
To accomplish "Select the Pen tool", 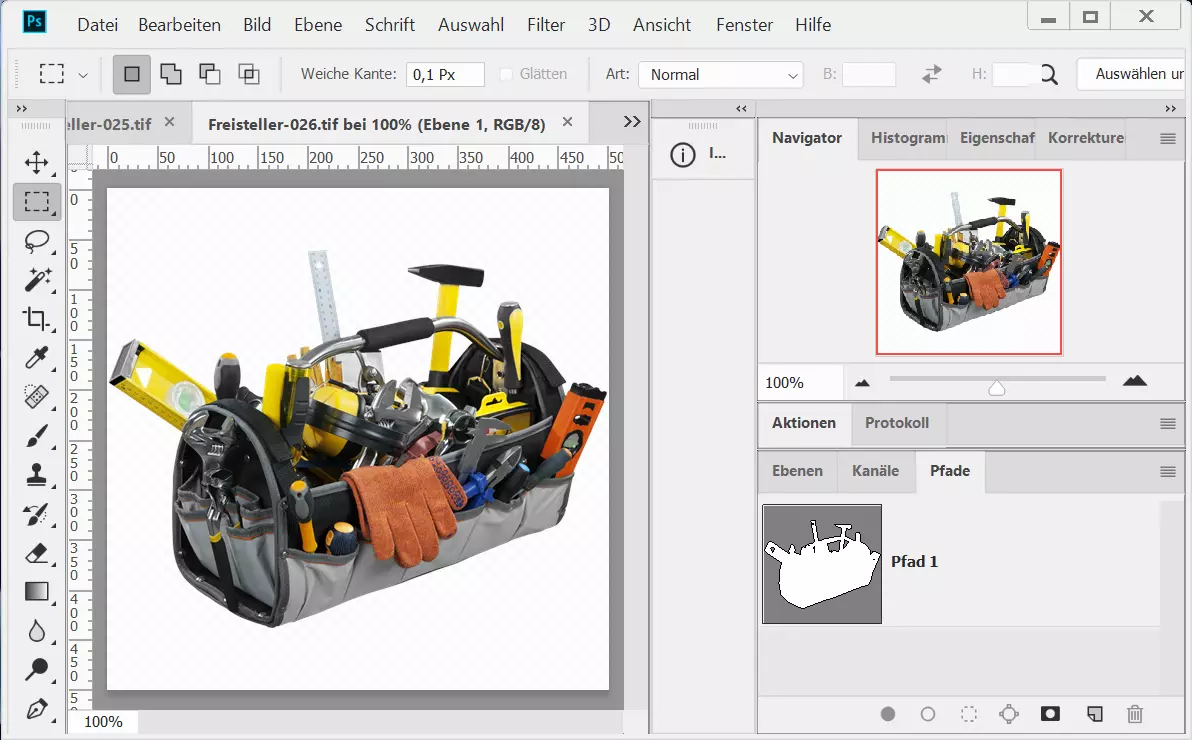I will [37, 709].
